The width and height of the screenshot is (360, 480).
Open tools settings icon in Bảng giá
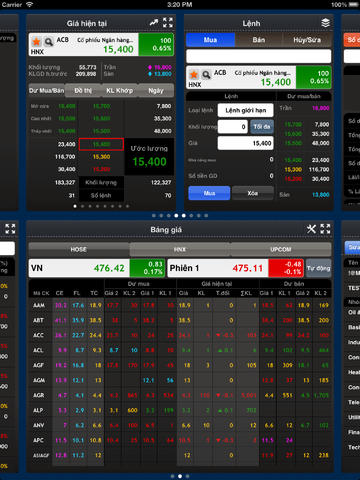(311, 229)
